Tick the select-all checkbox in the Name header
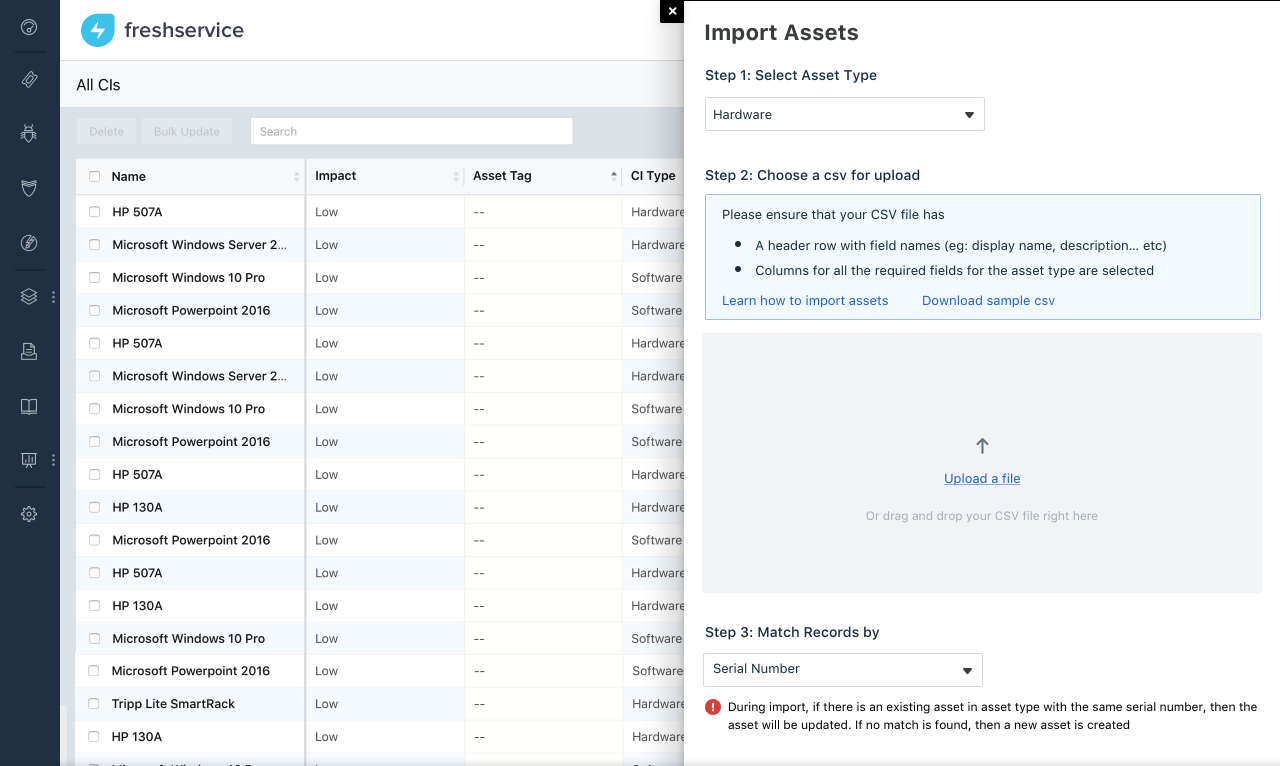 click(95, 177)
